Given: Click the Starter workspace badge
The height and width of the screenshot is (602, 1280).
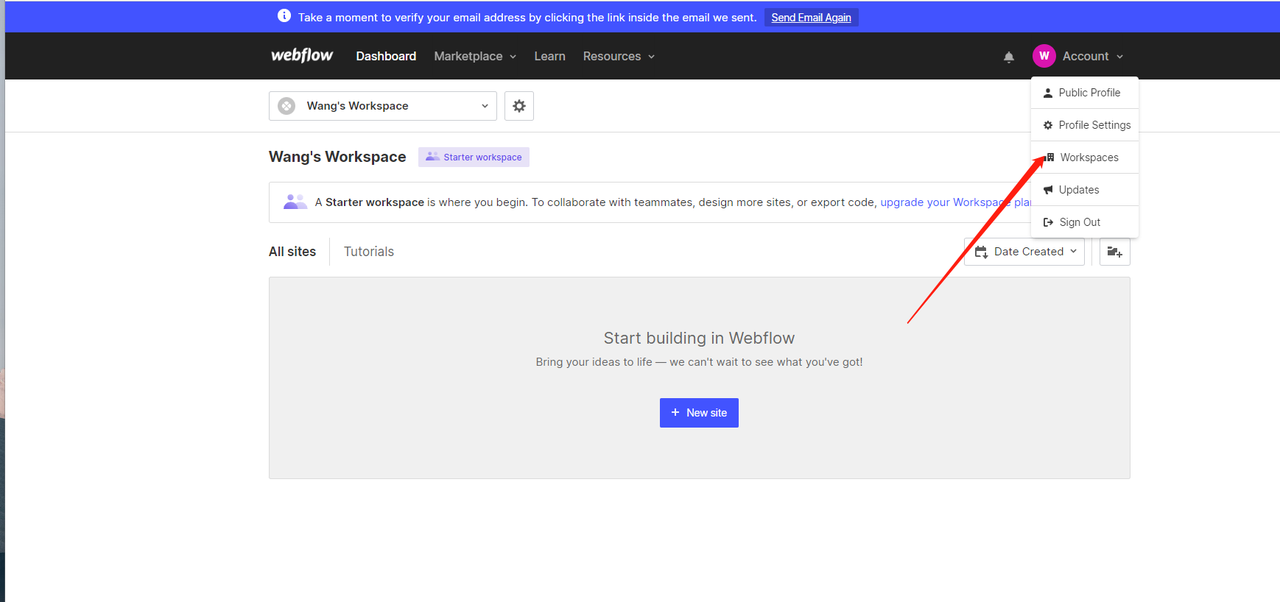Looking at the screenshot, I should click(x=474, y=157).
